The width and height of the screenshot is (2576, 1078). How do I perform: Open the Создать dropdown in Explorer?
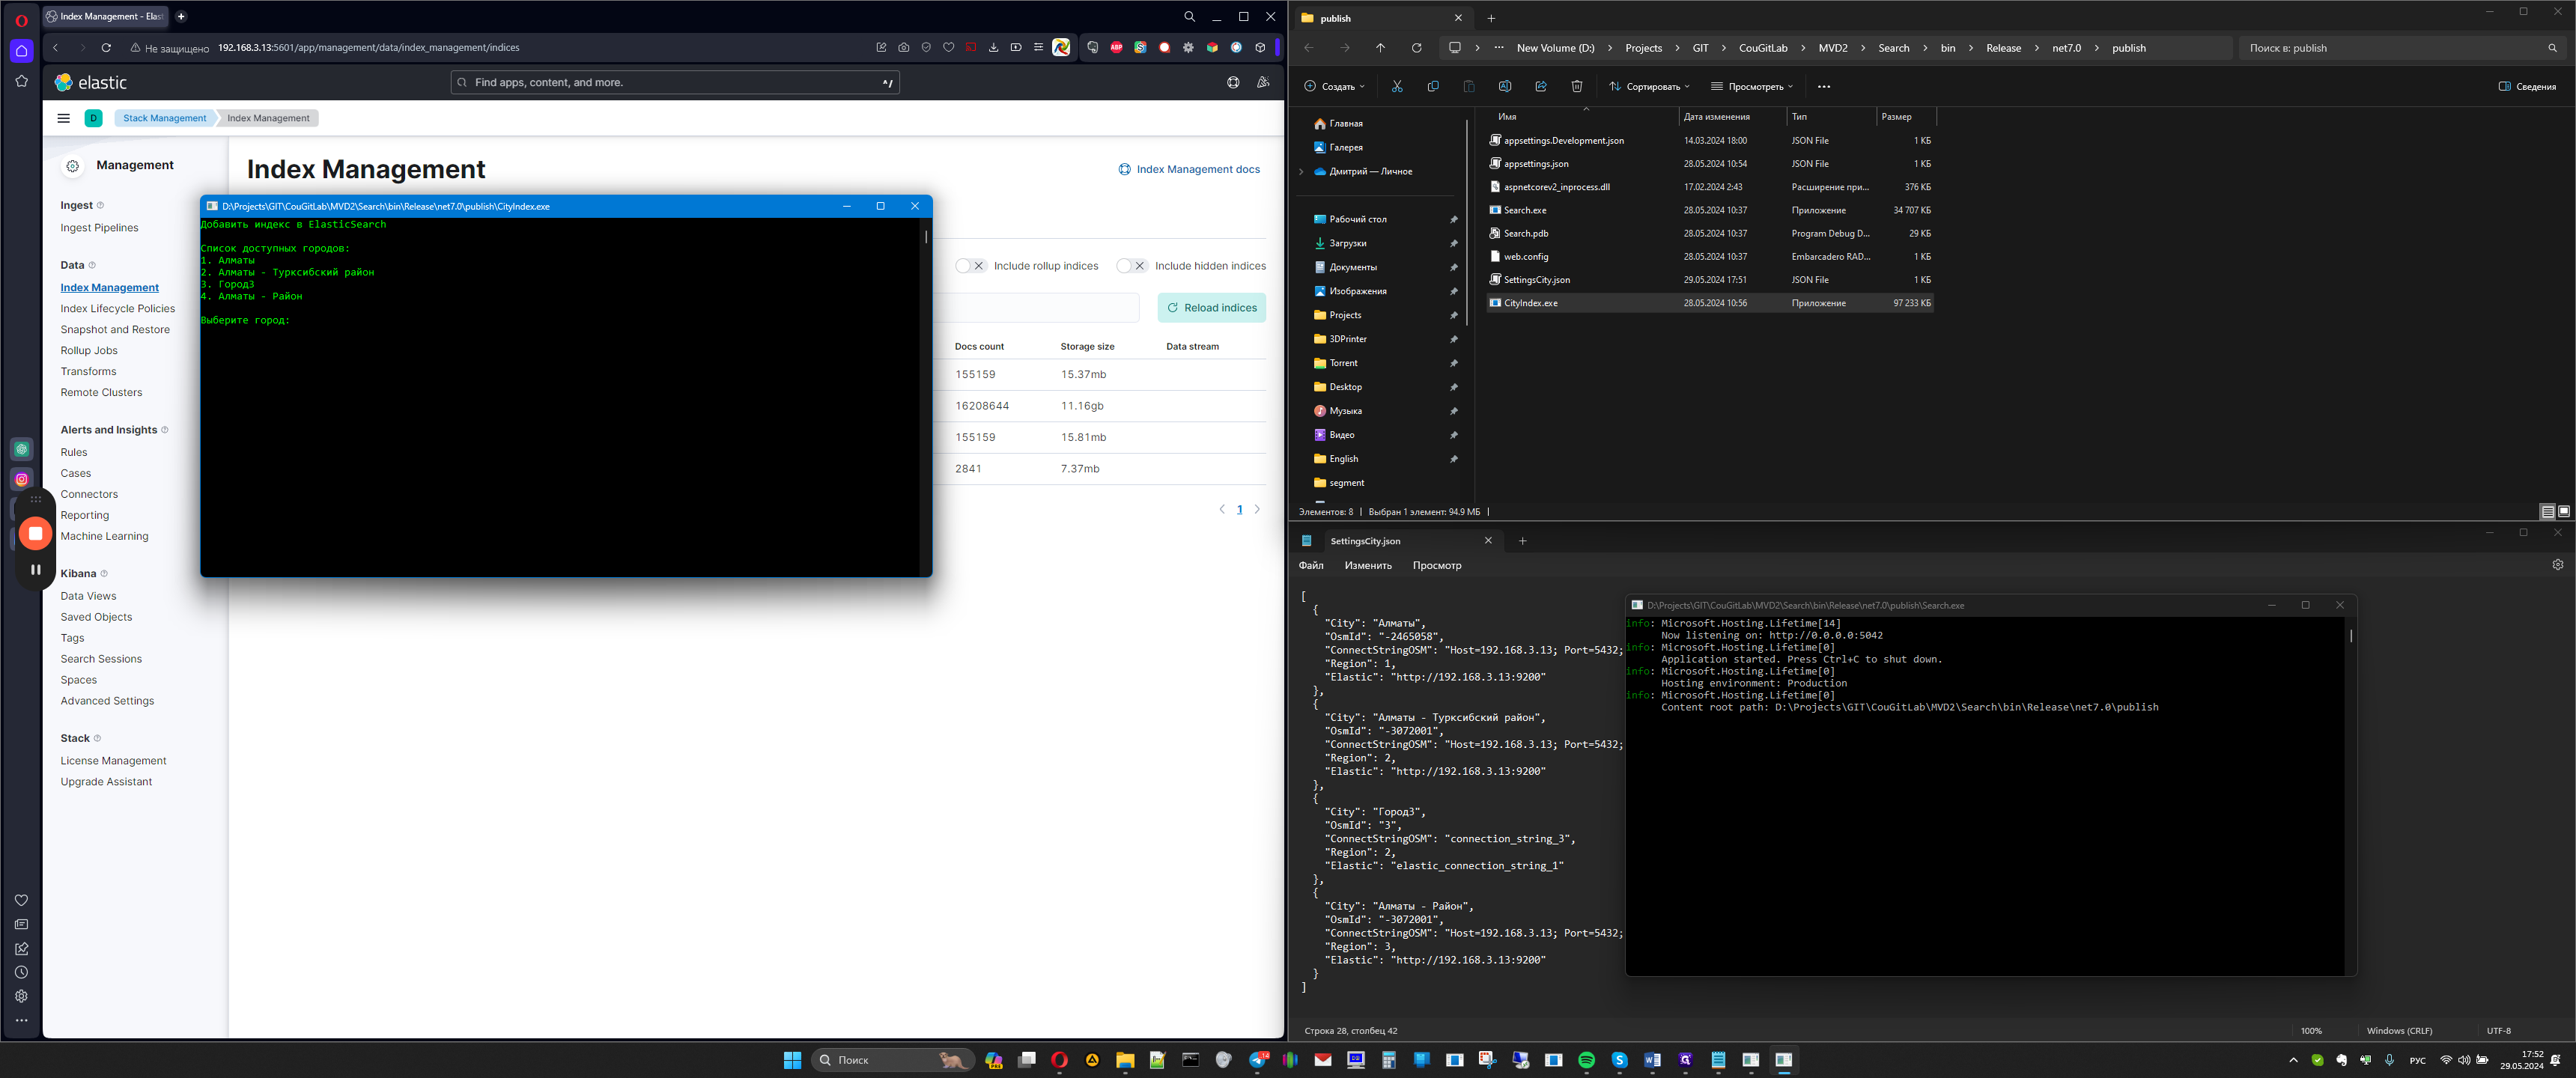1334,86
